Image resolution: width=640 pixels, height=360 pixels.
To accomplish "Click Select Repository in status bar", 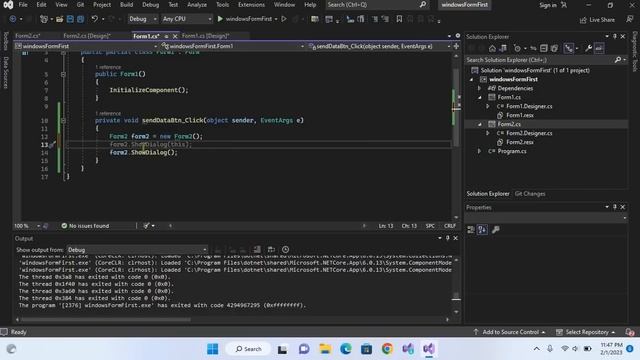I will click(586, 332).
